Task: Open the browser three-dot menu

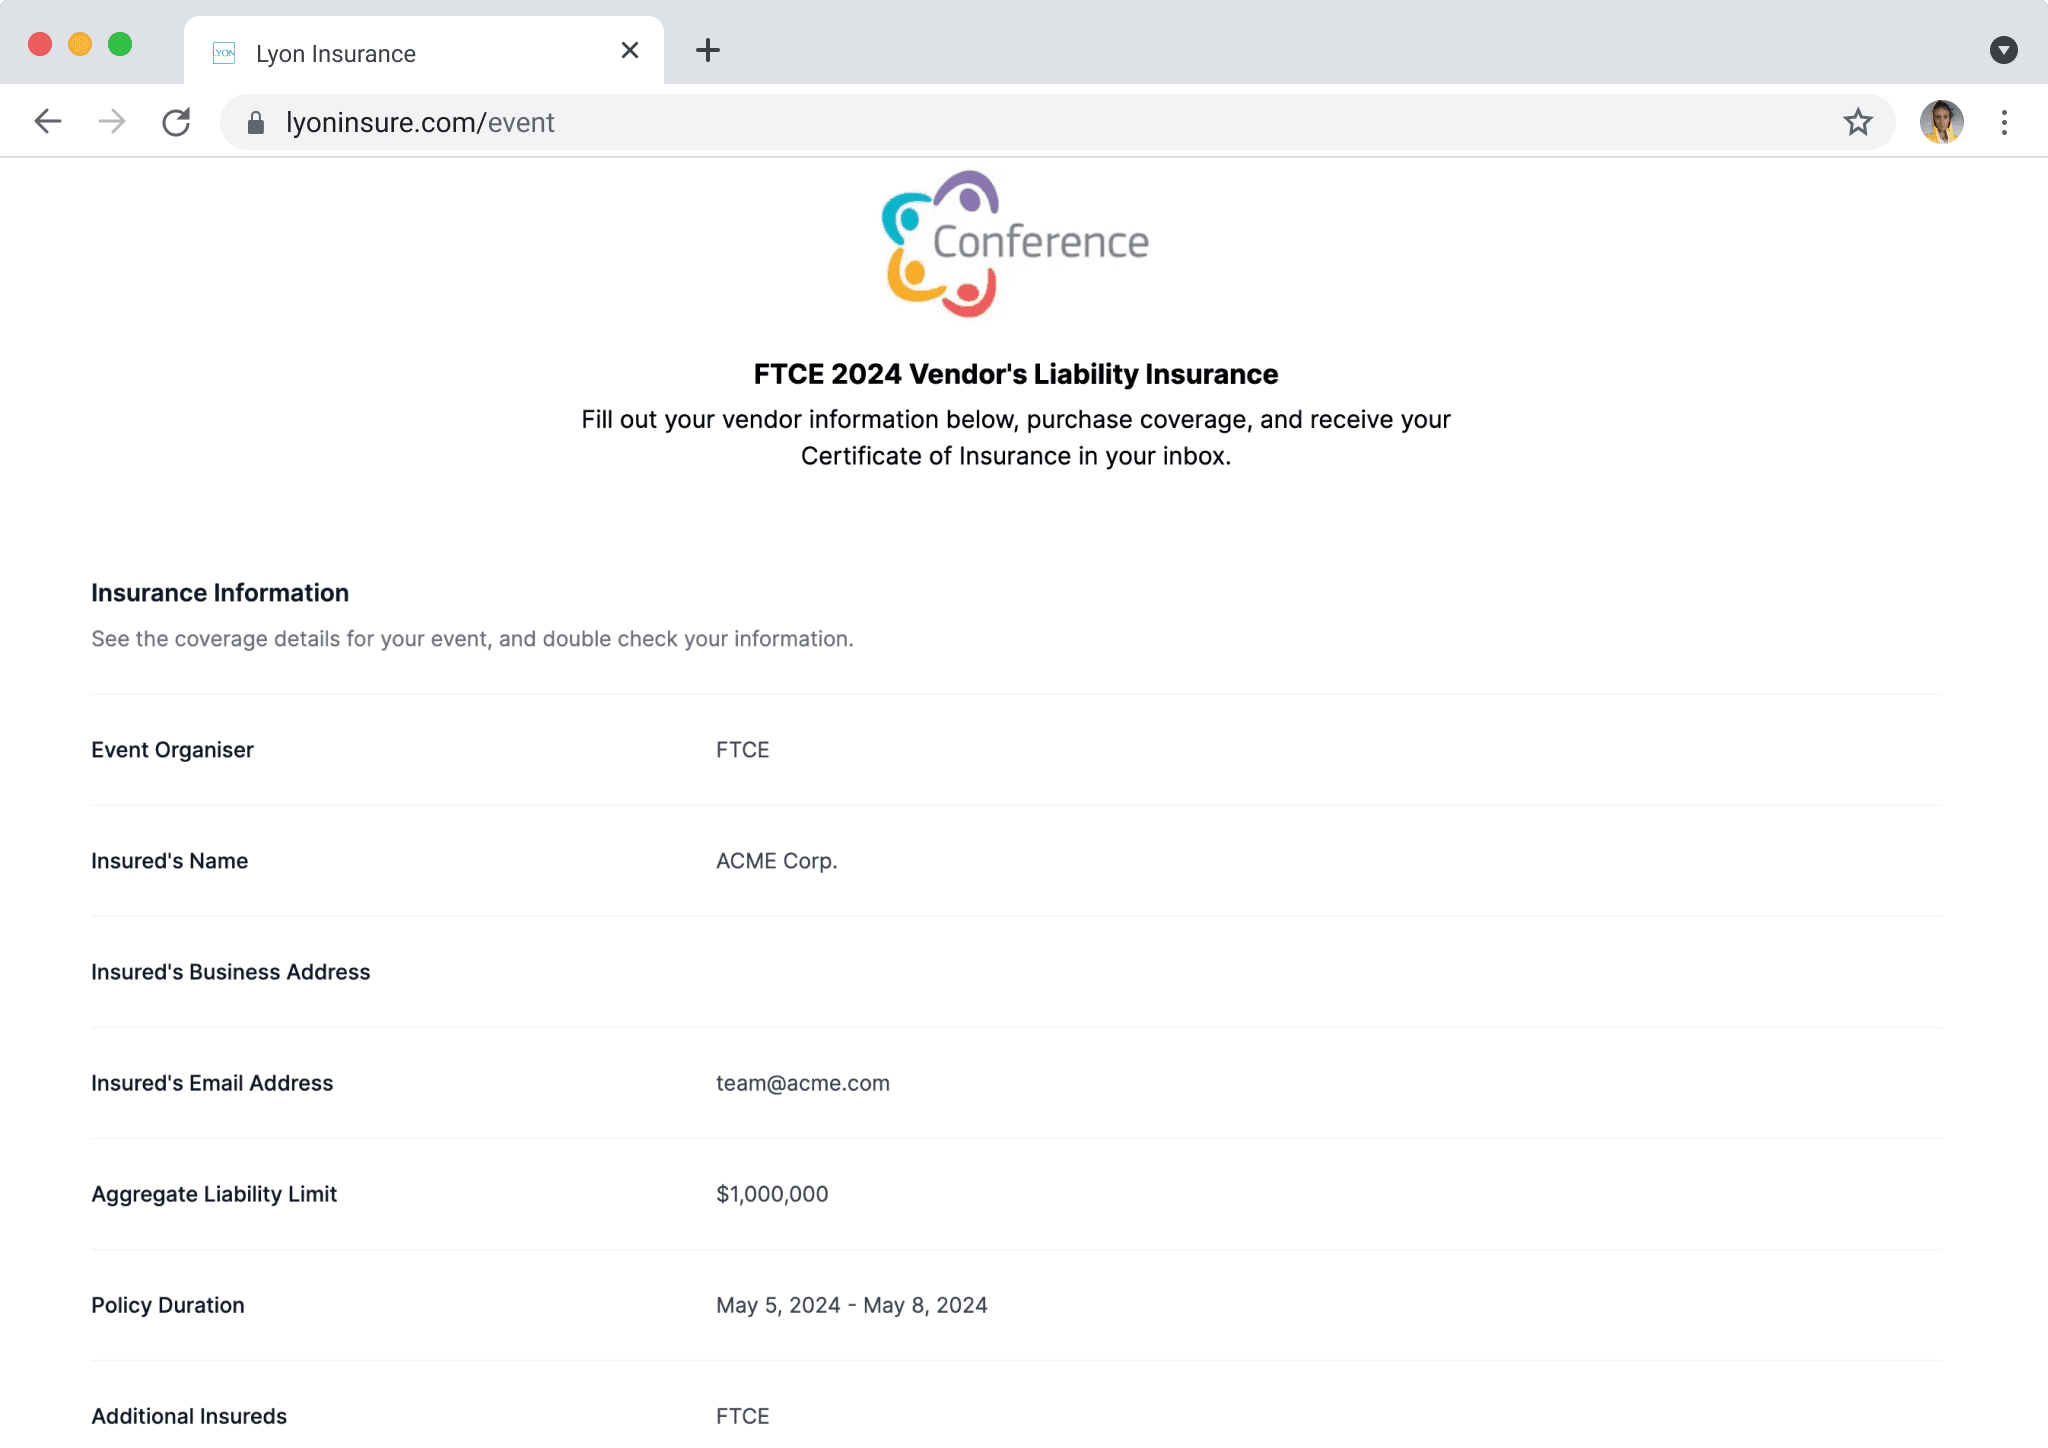Action: pos(2004,122)
